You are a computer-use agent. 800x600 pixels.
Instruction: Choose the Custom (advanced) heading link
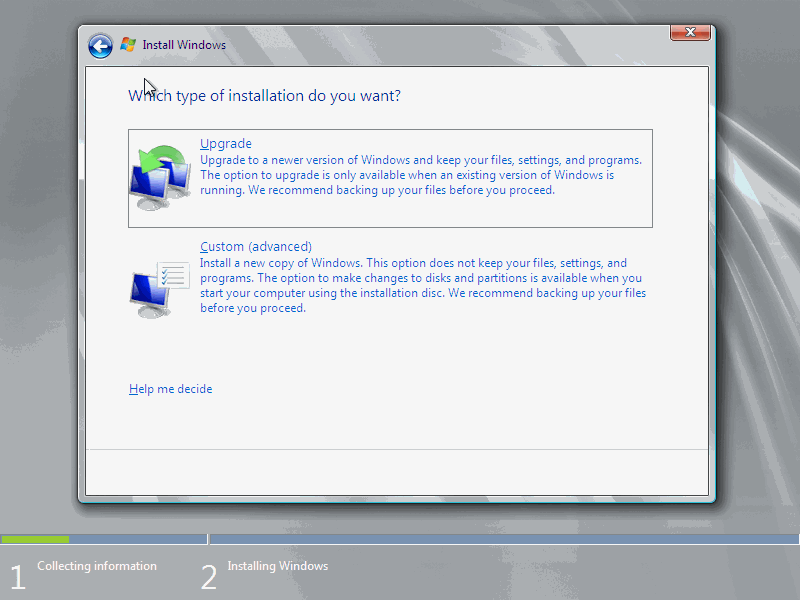[x=256, y=246]
